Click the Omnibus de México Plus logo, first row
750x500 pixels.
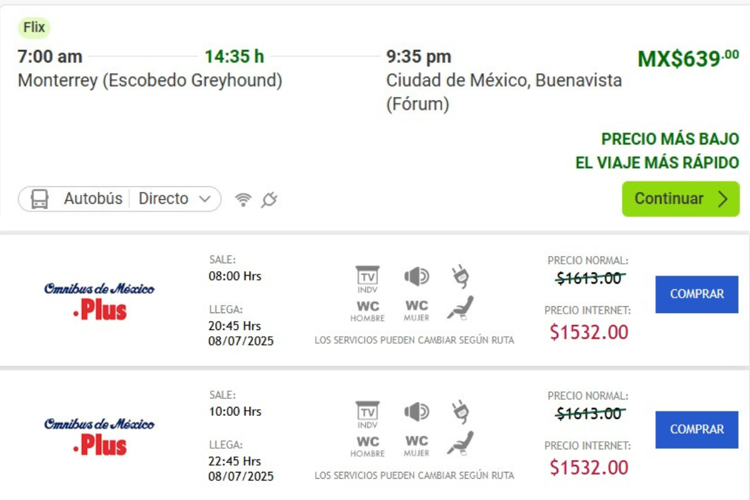tap(99, 301)
